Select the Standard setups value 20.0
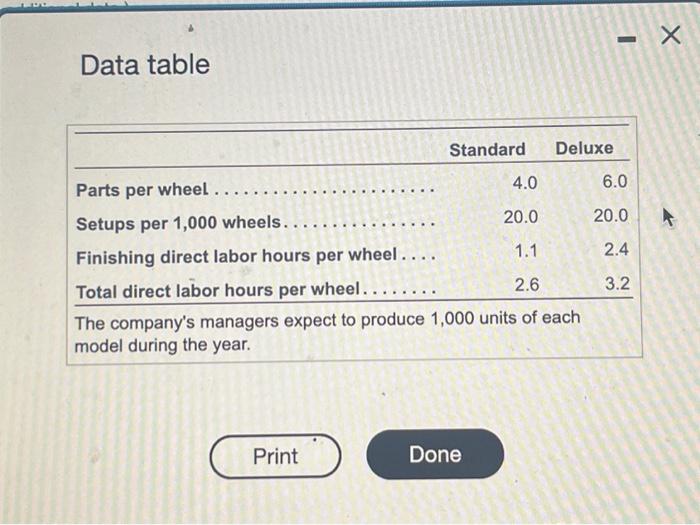The height and width of the screenshot is (525, 700). pyautogui.click(x=521, y=217)
